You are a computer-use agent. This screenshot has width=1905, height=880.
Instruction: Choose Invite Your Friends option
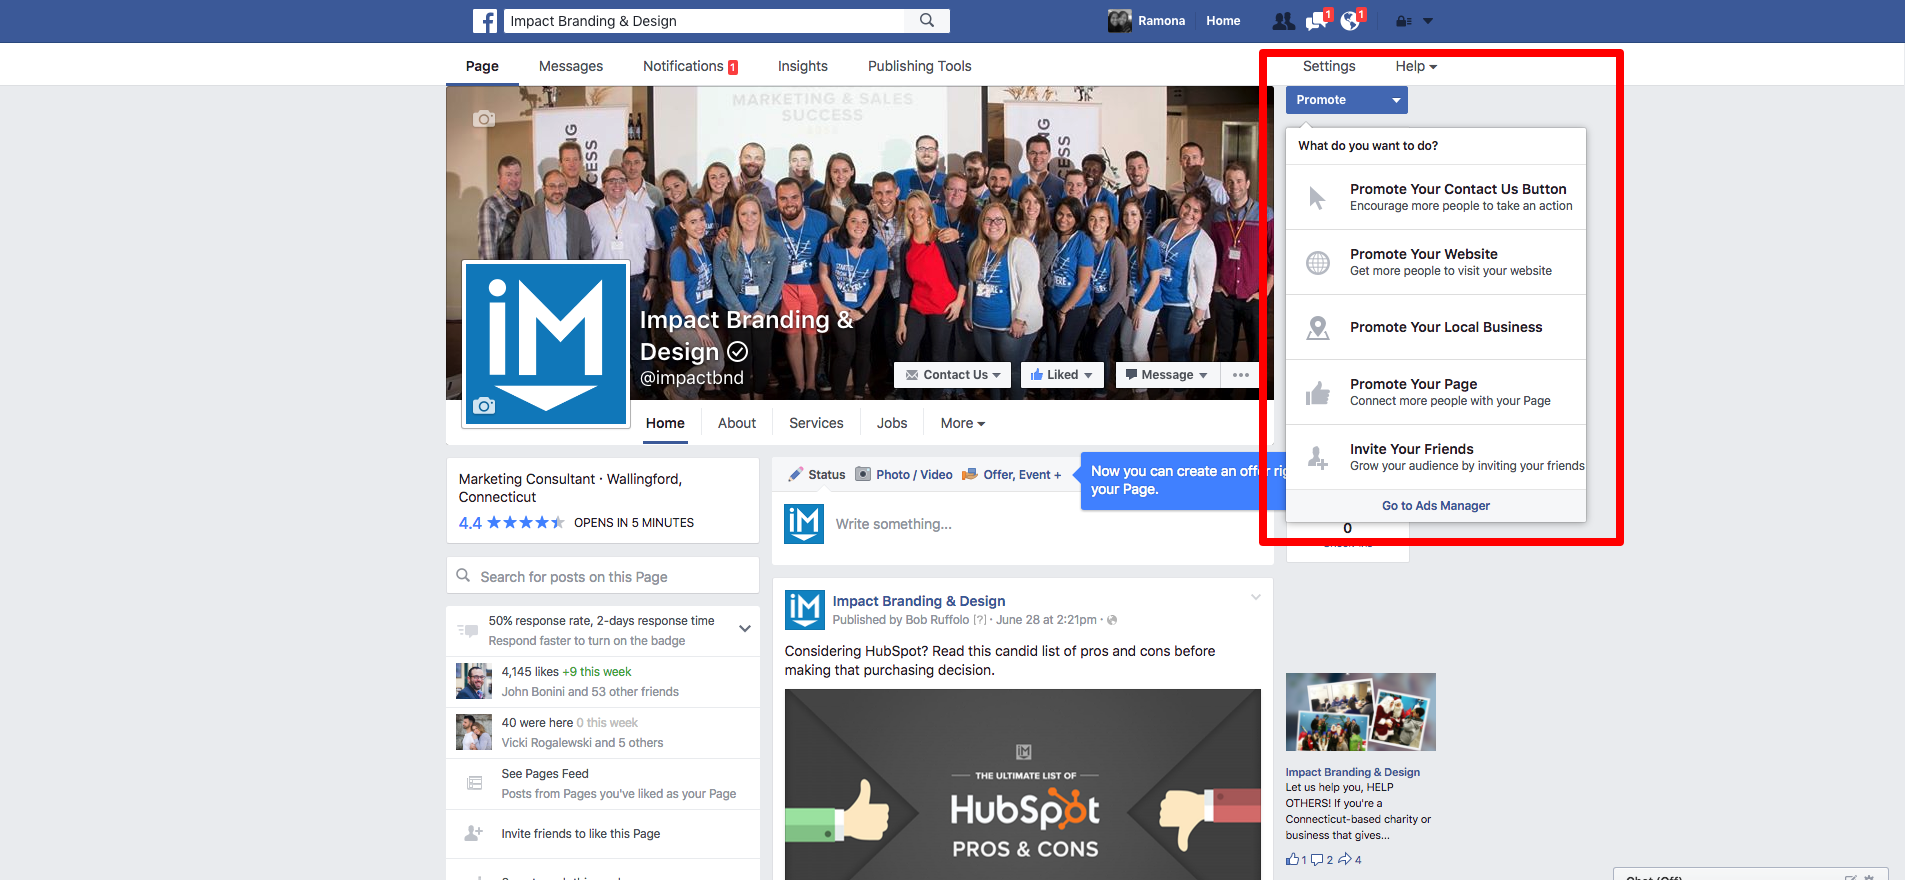[x=1436, y=457]
